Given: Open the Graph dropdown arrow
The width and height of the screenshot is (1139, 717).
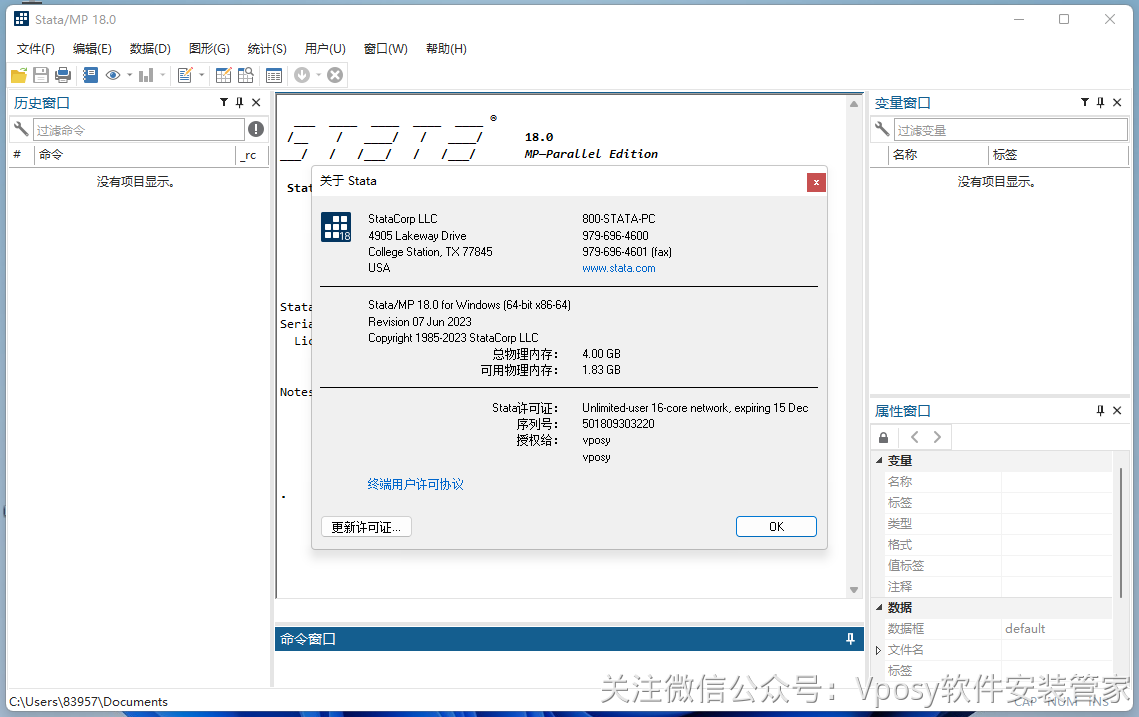Looking at the screenshot, I should (x=163, y=75).
